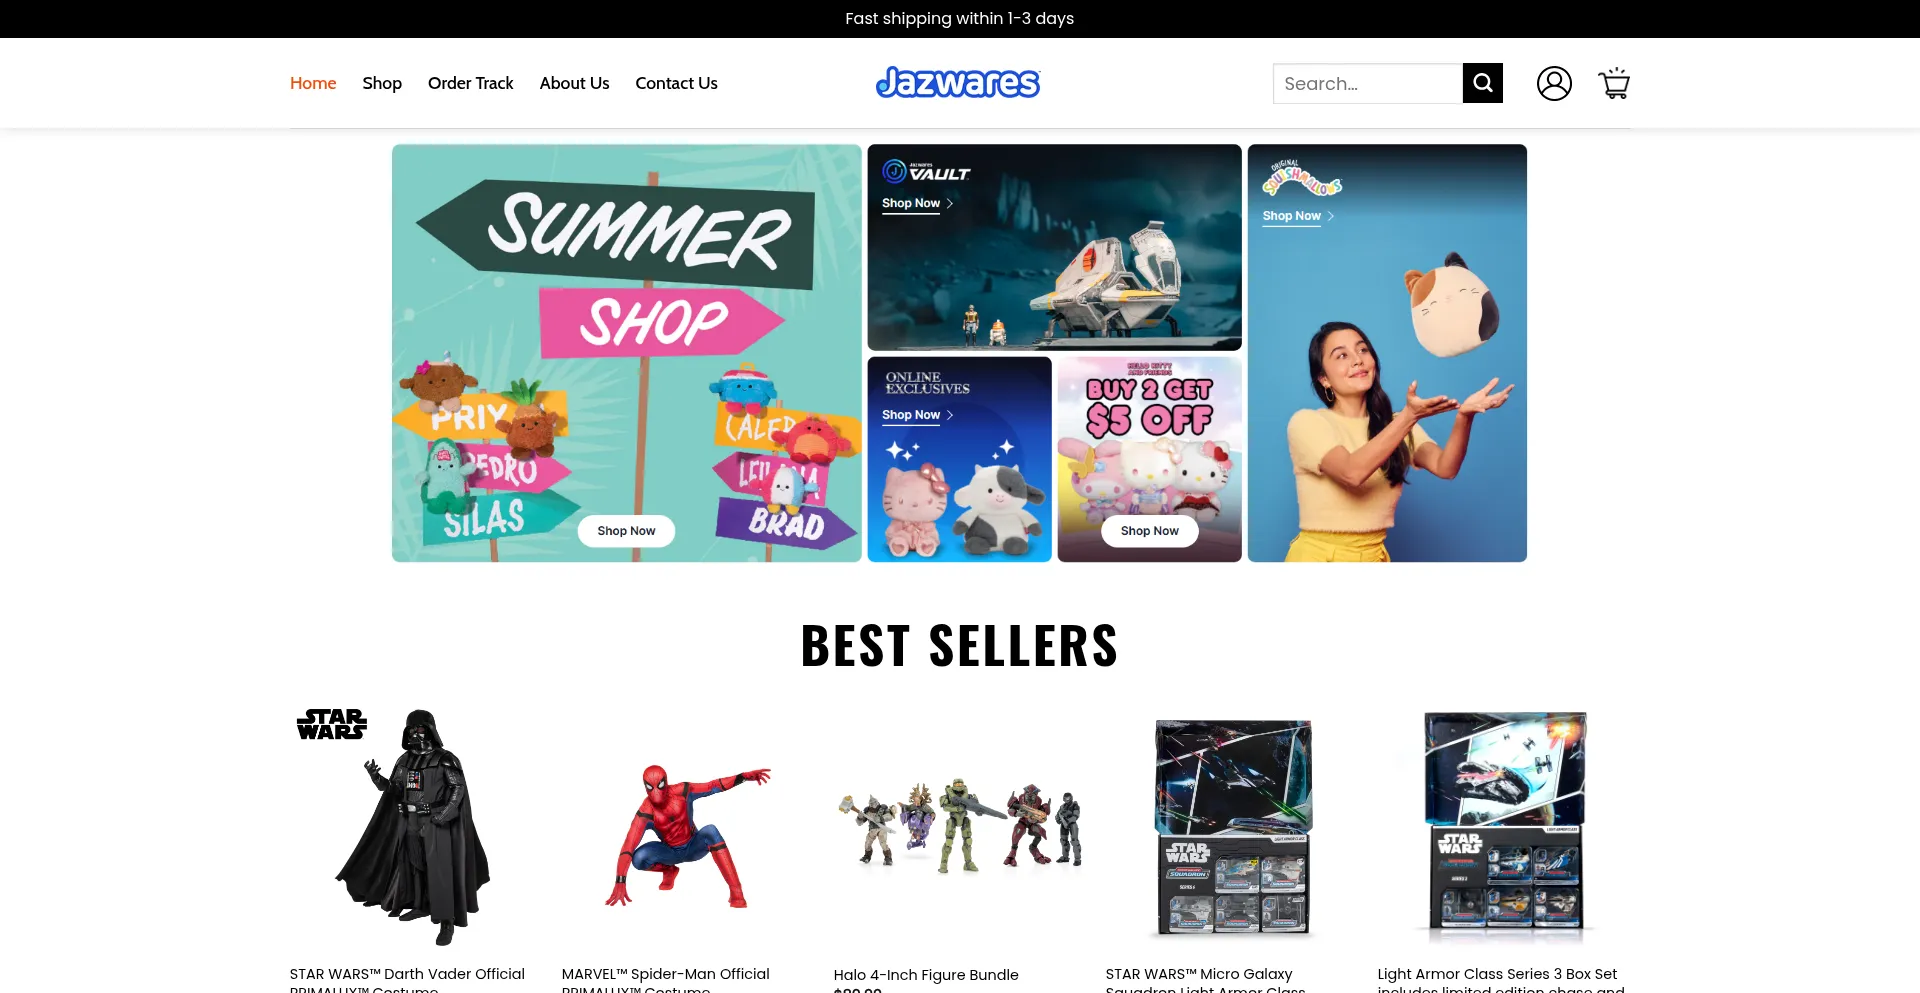Viewport: 1920px width, 993px height.
Task: Click the Star Wars logo on Darth Vader product
Action: (x=332, y=724)
